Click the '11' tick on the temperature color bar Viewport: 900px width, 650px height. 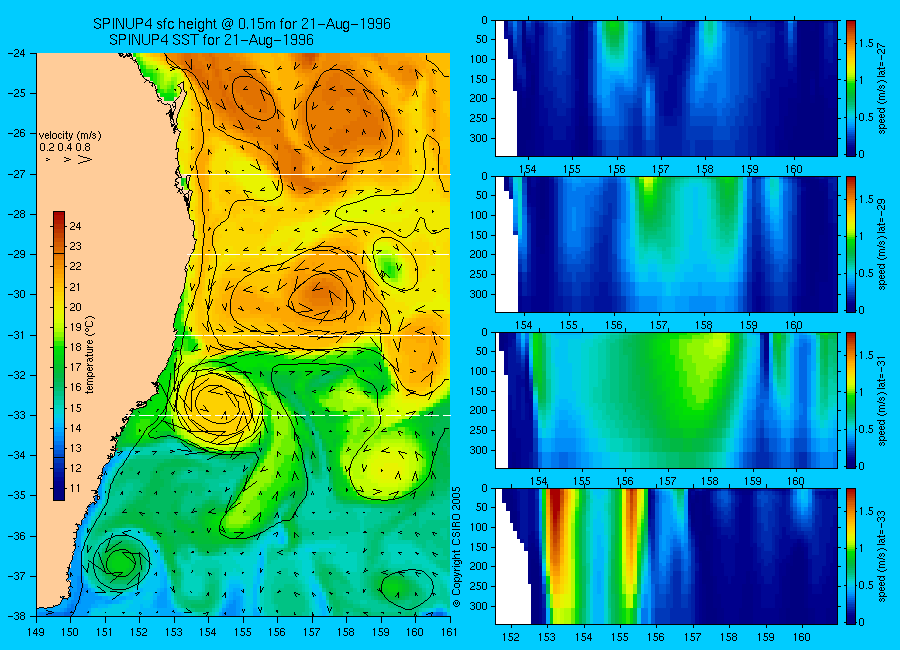click(75, 489)
